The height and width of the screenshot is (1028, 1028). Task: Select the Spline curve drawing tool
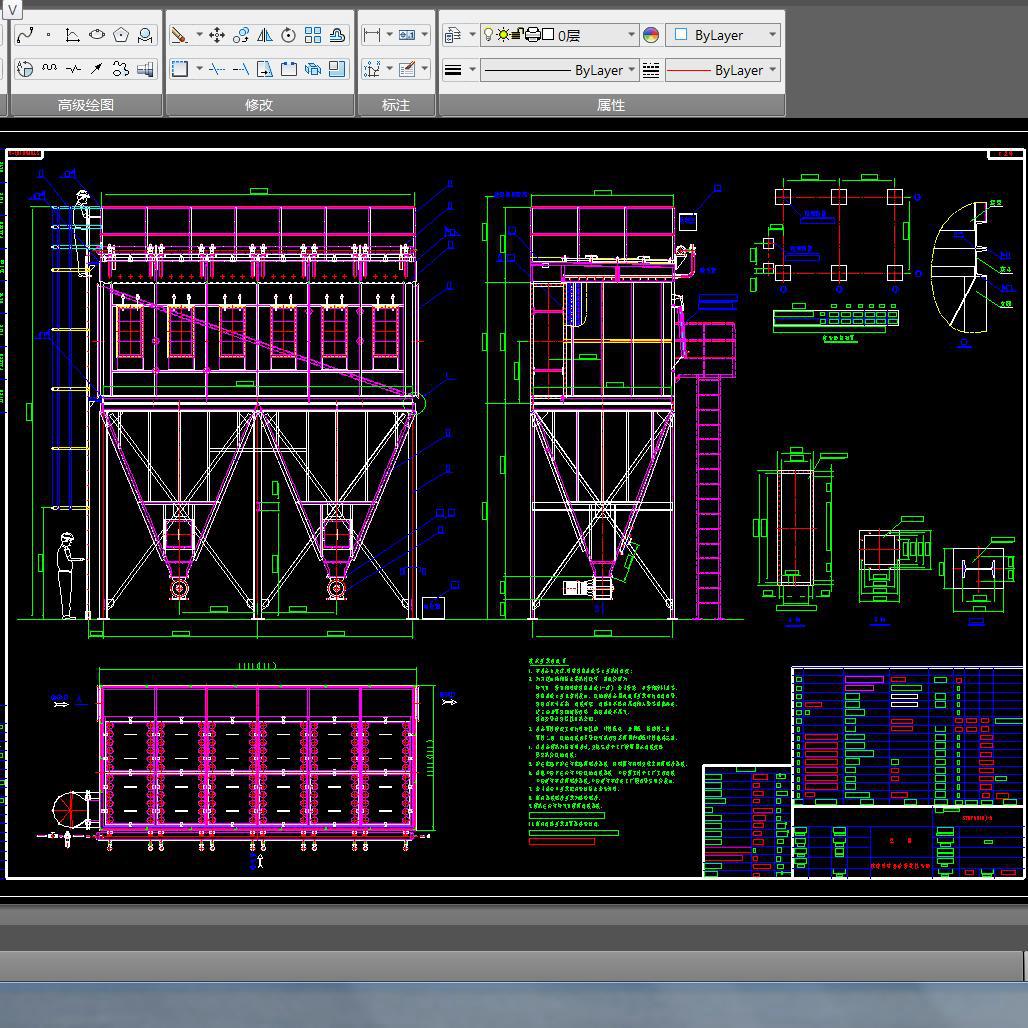(x=25, y=35)
